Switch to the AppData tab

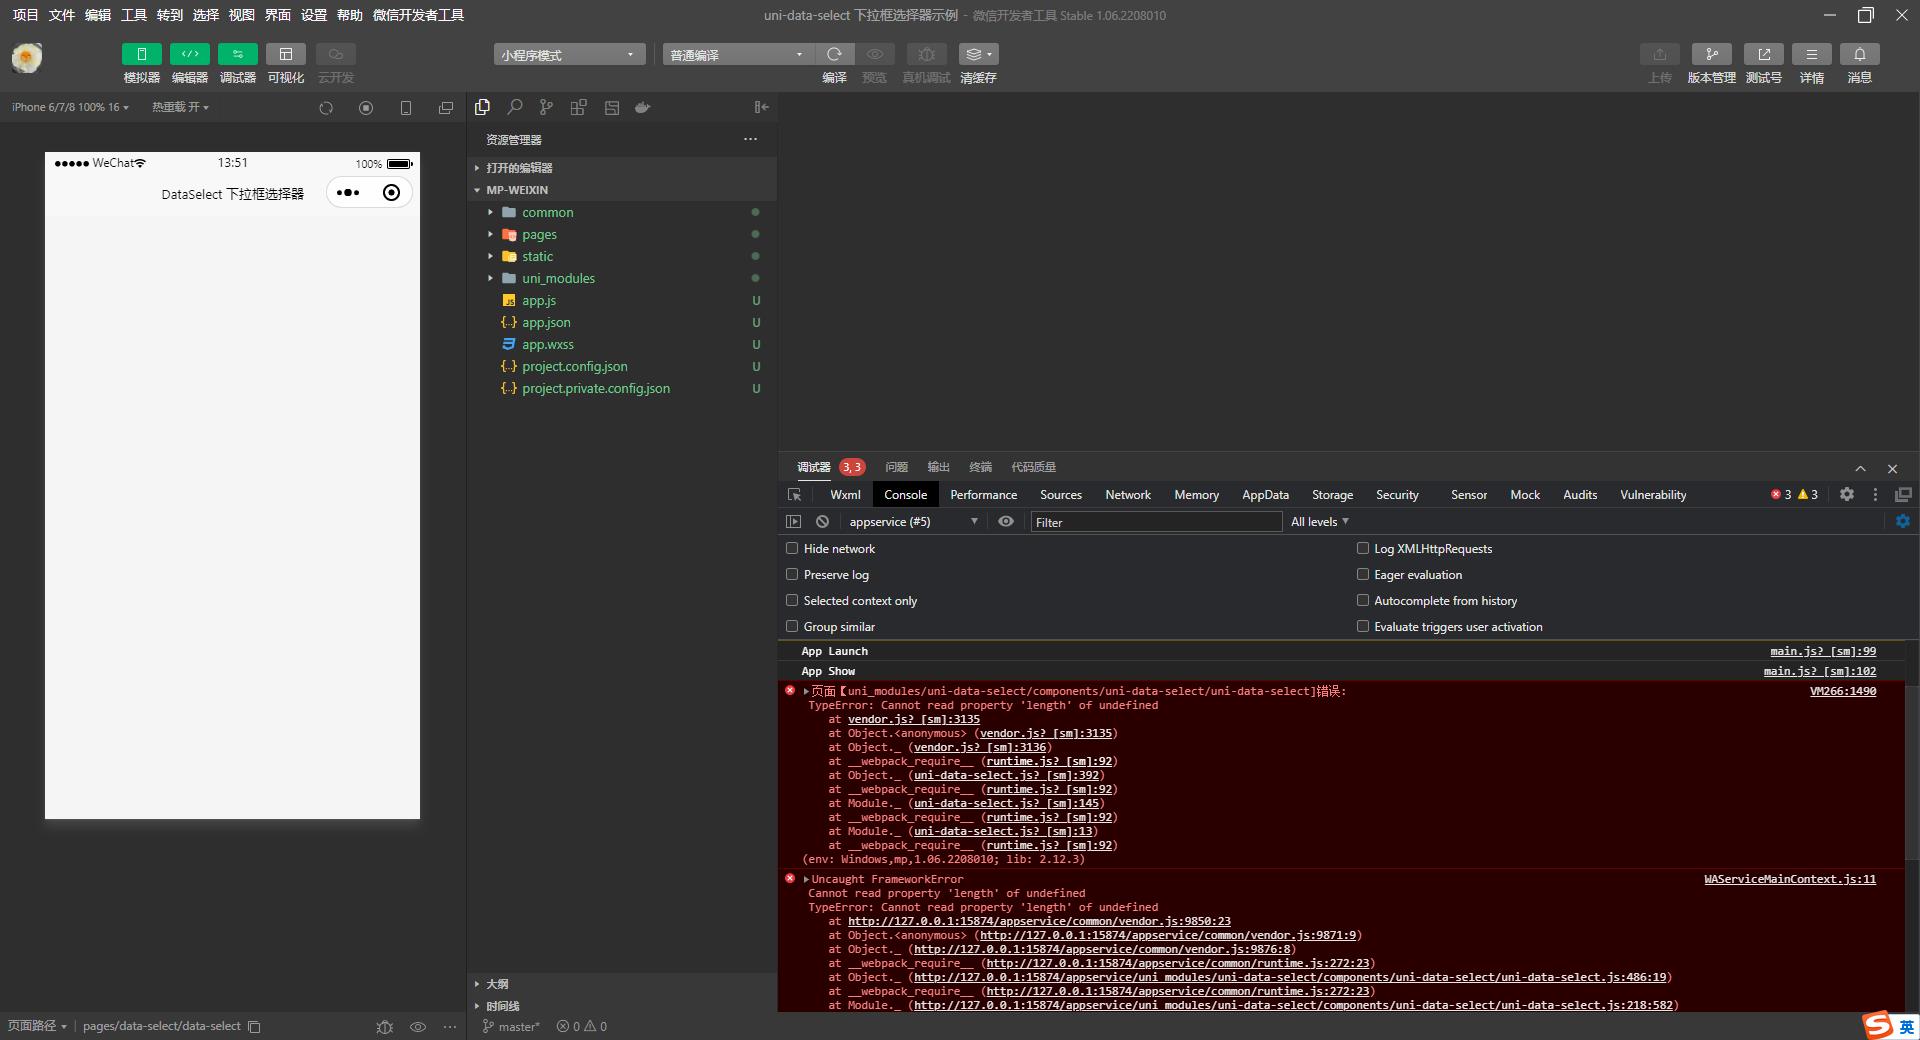tap(1265, 495)
